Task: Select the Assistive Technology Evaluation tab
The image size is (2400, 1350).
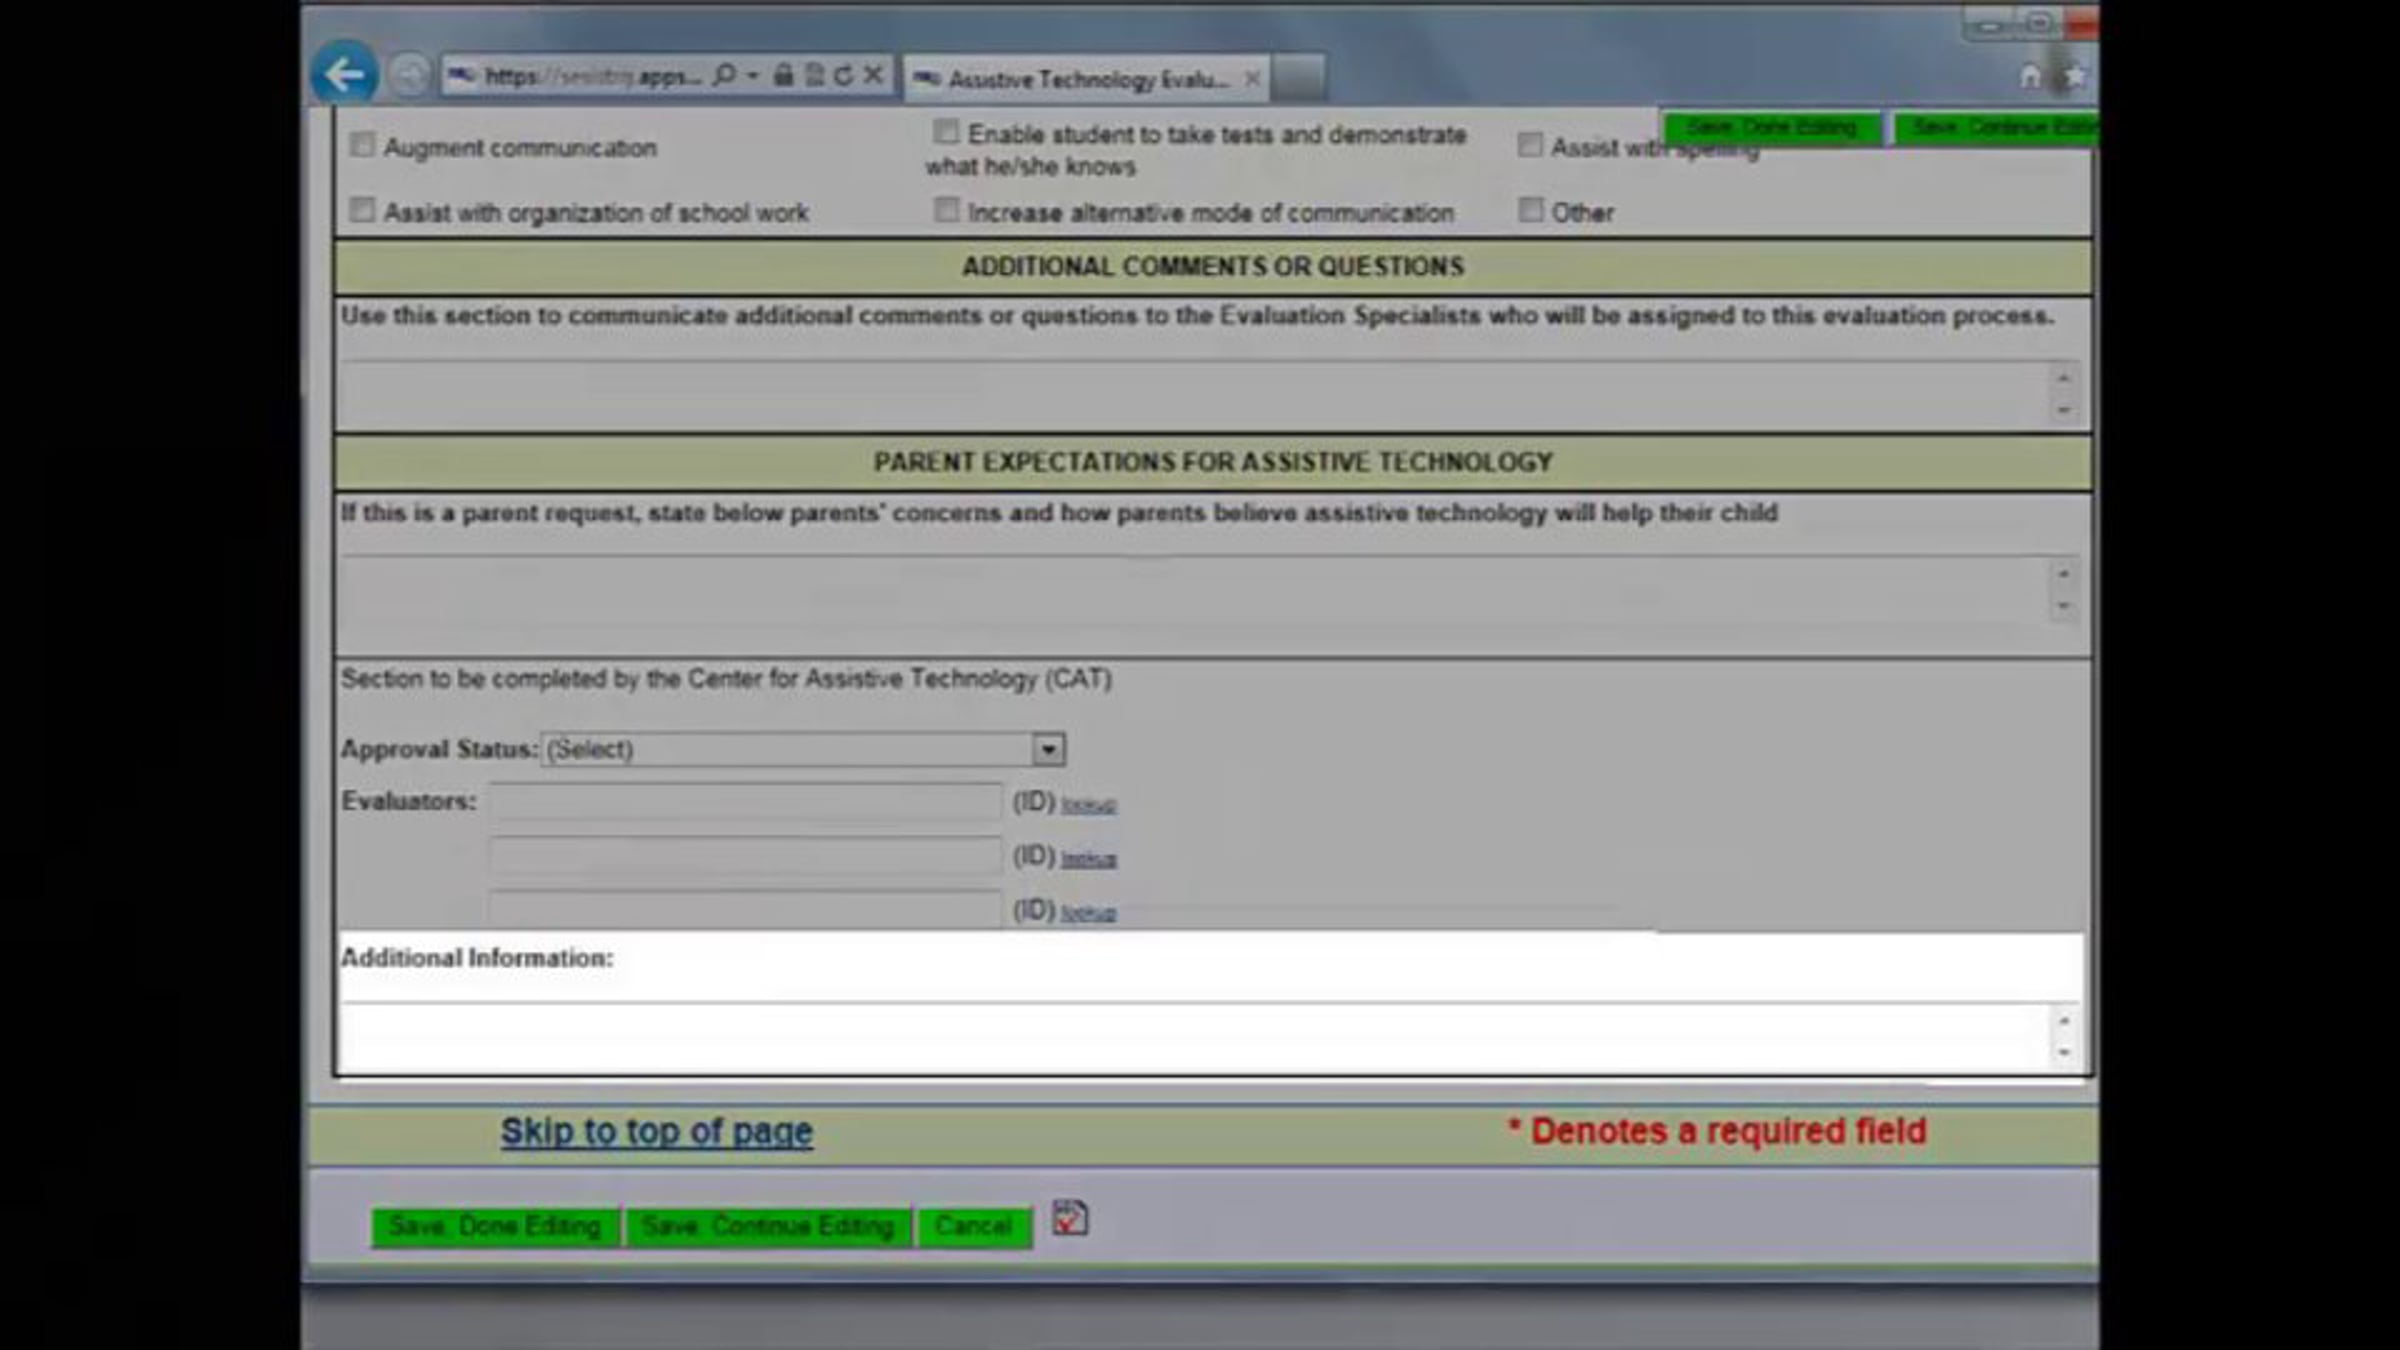Action: (1087, 79)
